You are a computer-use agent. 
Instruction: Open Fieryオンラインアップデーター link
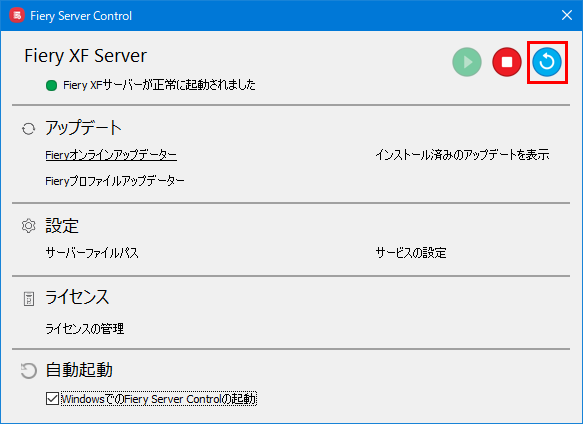tap(111, 155)
